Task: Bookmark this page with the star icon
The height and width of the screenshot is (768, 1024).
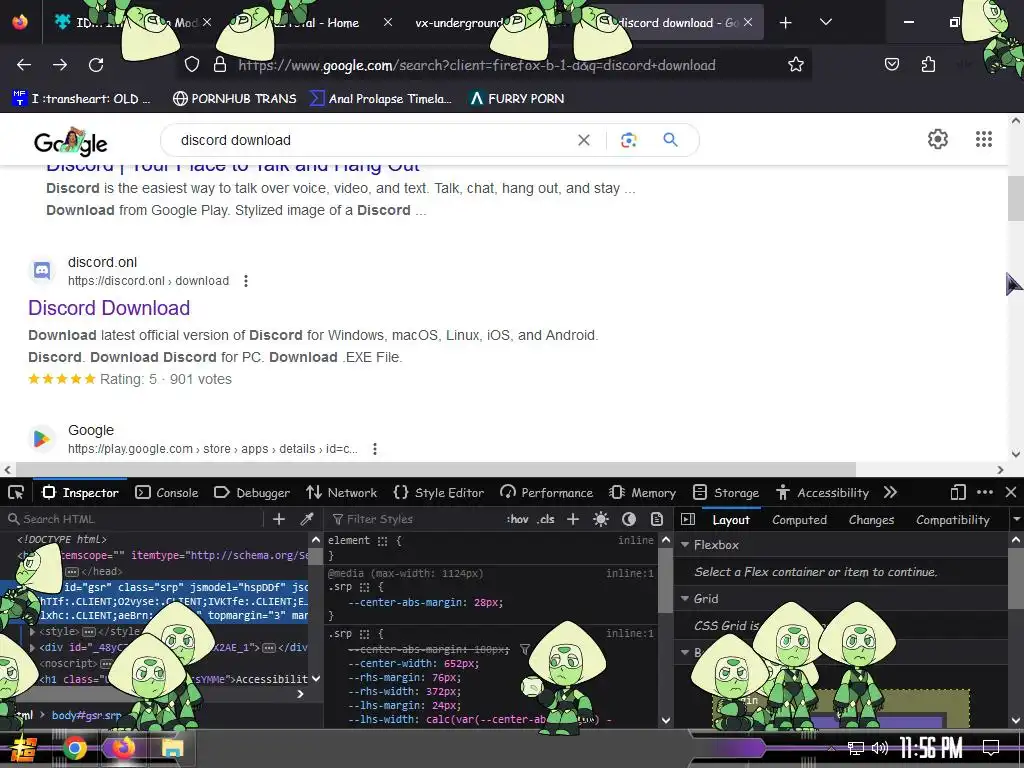Action: [795, 64]
